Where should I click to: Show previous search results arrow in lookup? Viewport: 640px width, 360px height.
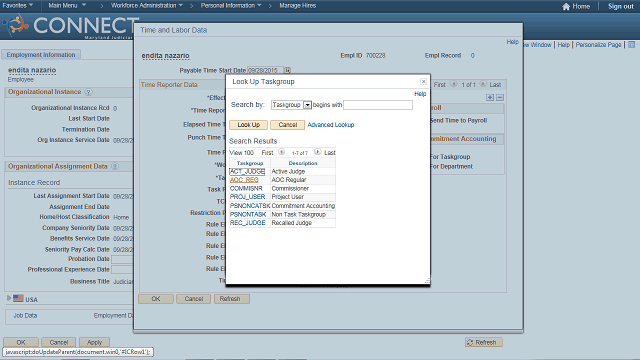(281, 152)
